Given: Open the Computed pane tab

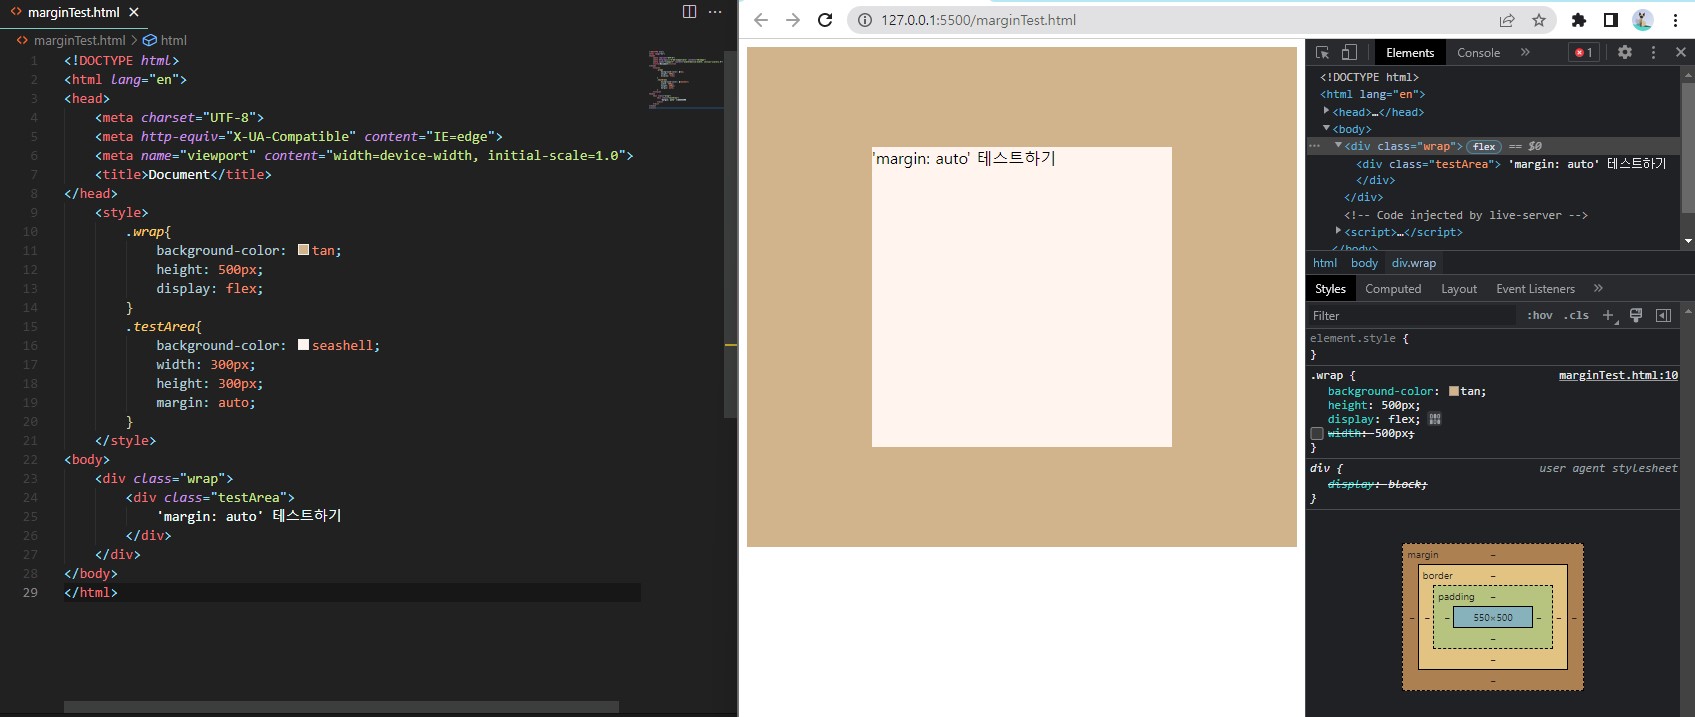Looking at the screenshot, I should coord(1393,289).
